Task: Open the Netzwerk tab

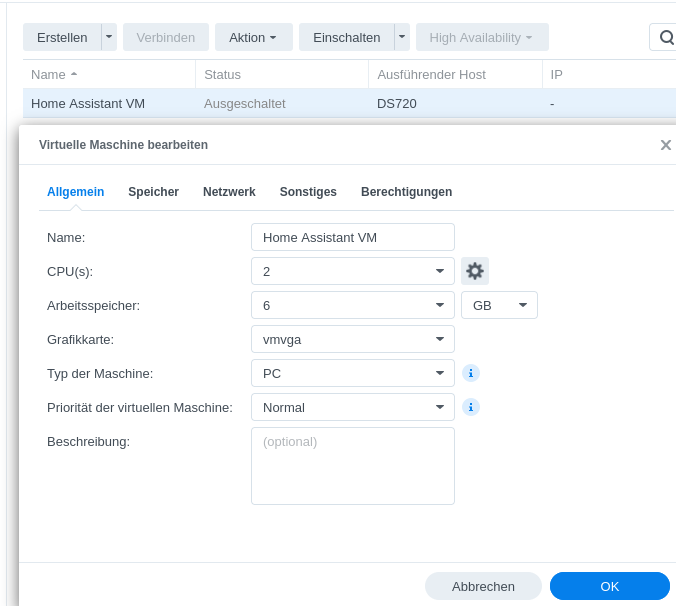Action: pyautogui.click(x=229, y=192)
